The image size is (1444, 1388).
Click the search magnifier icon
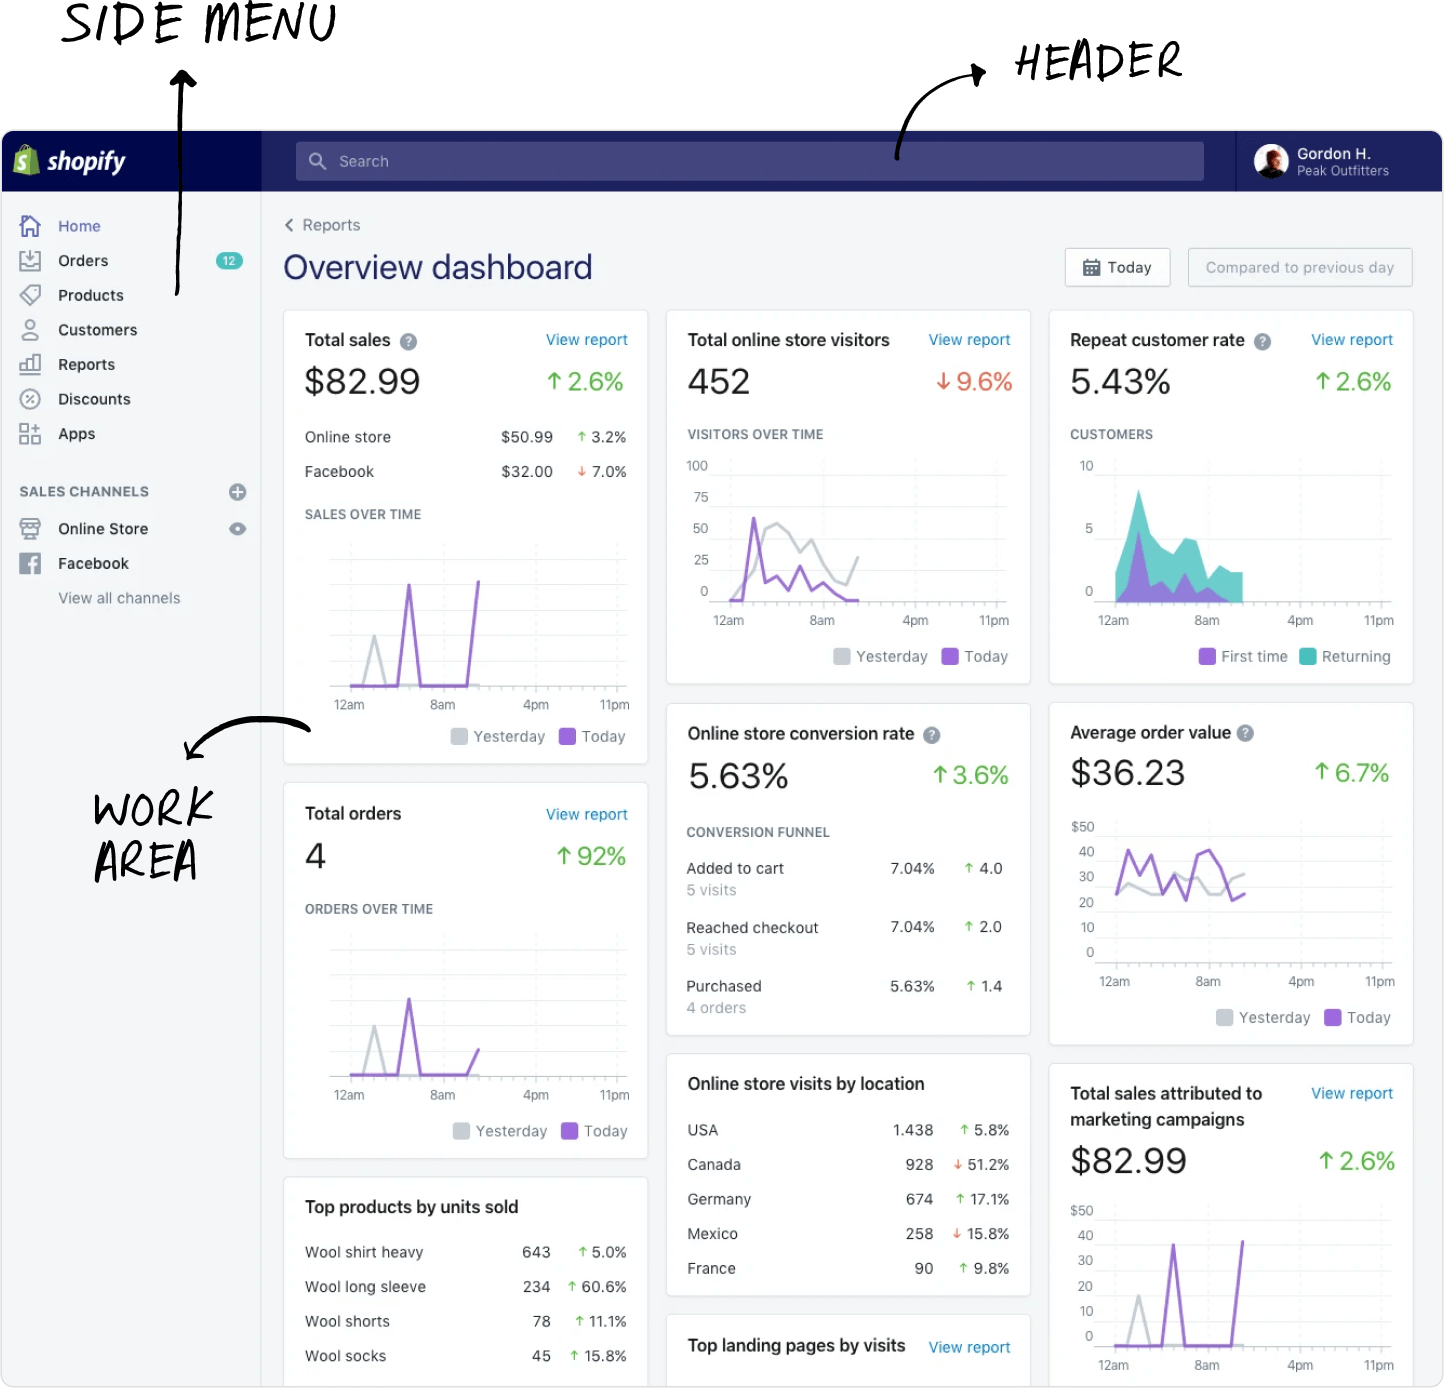point(317,161)
